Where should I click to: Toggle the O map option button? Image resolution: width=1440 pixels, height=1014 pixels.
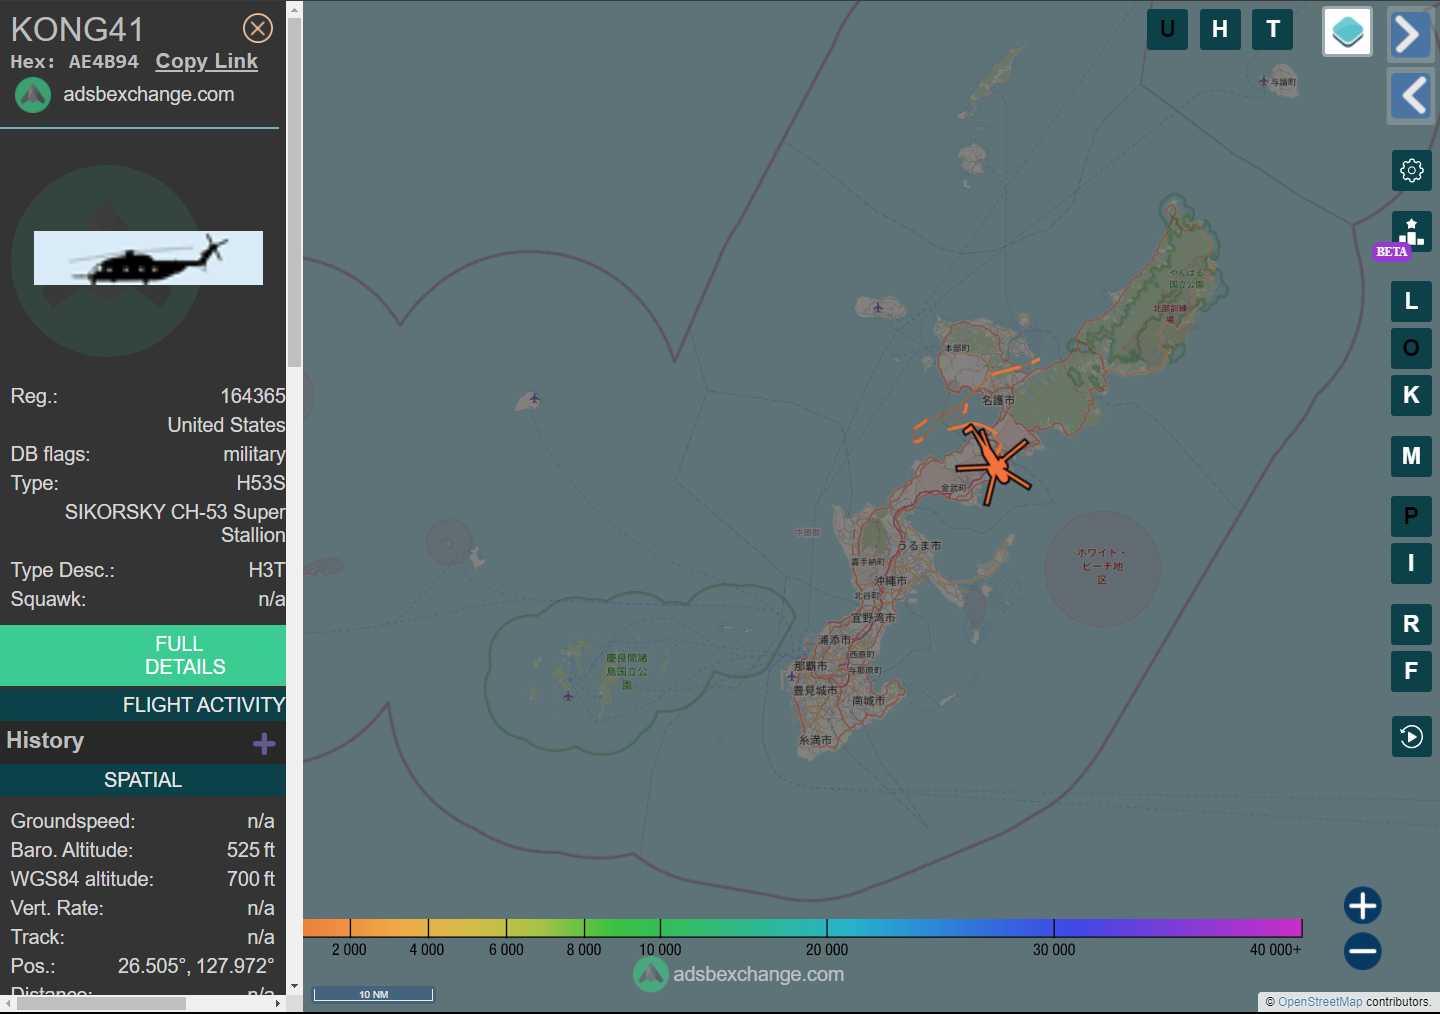[x=1411, y=348]
